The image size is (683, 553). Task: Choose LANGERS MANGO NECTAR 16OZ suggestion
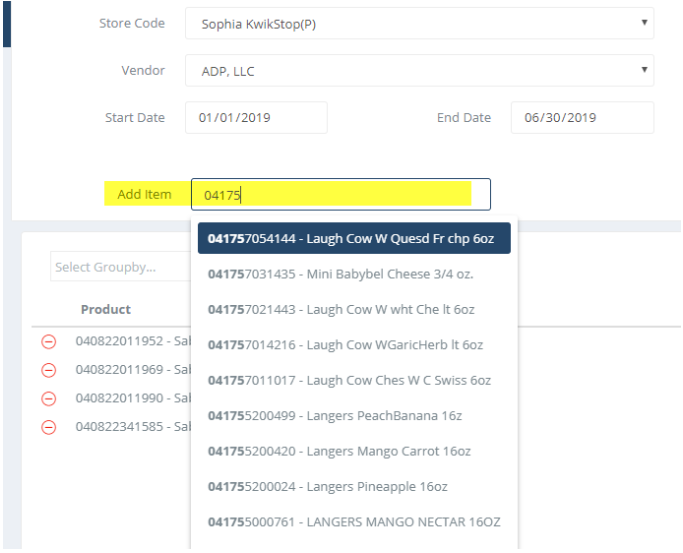point(354,522)
